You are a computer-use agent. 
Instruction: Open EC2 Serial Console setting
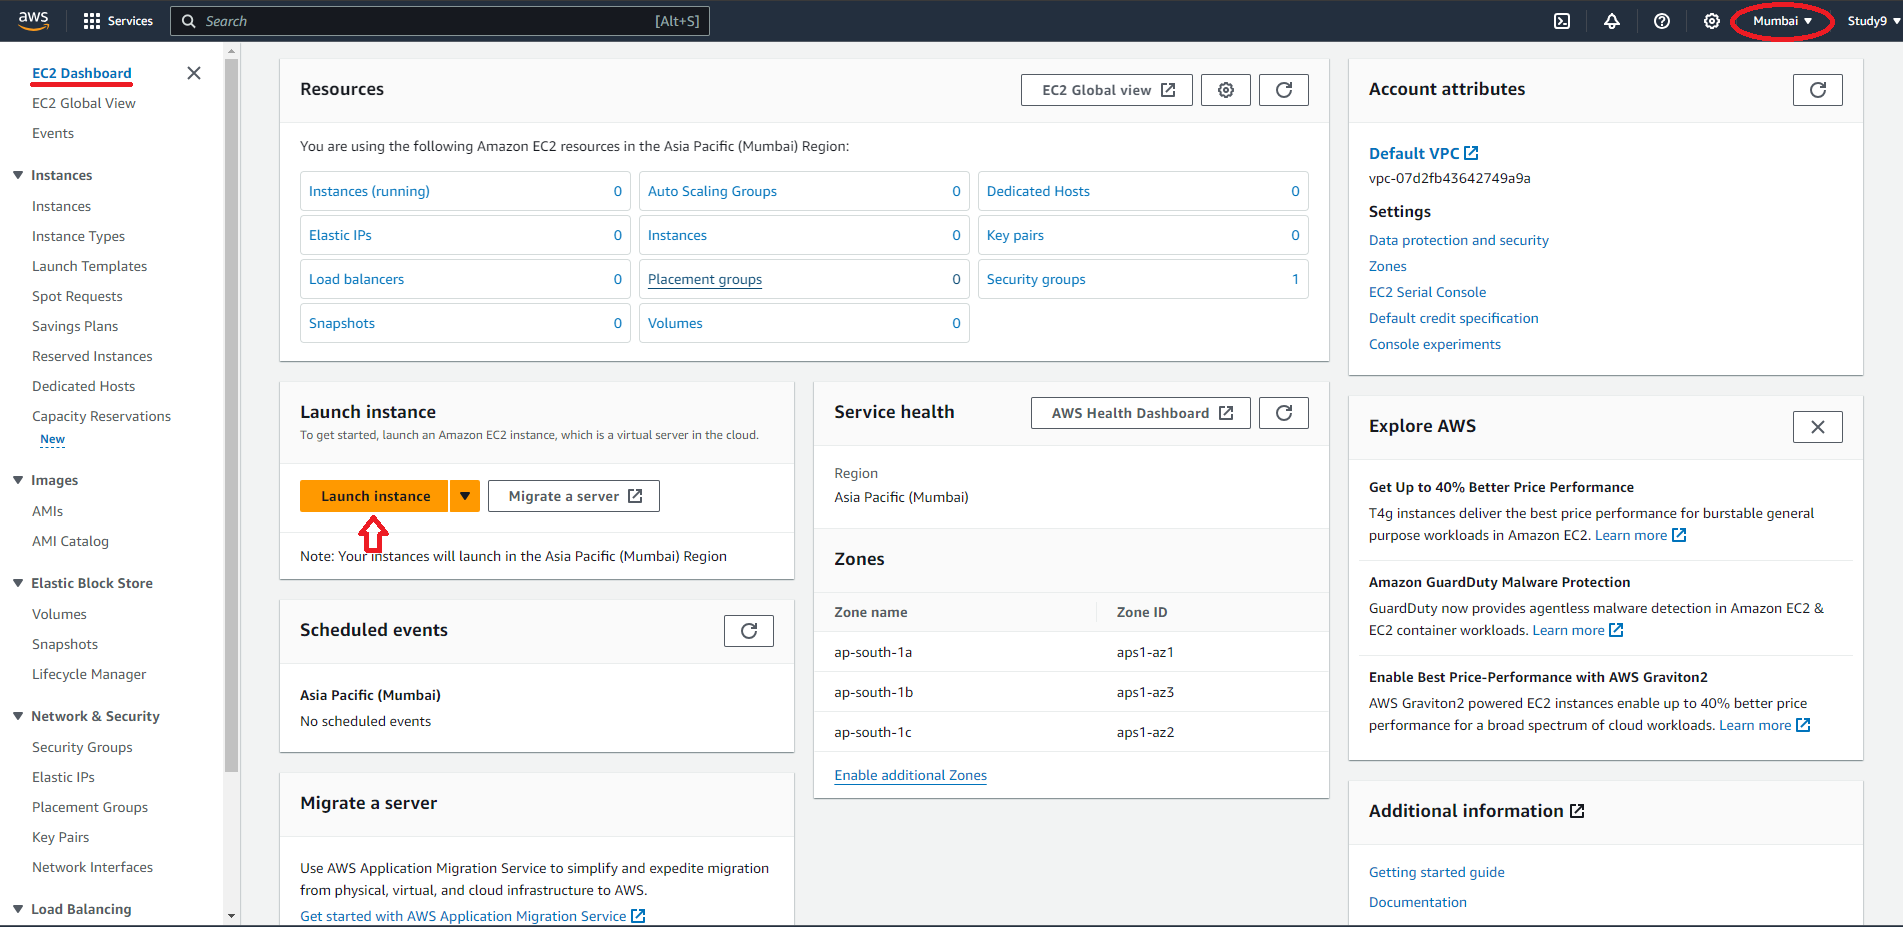tap(1427, 292)
